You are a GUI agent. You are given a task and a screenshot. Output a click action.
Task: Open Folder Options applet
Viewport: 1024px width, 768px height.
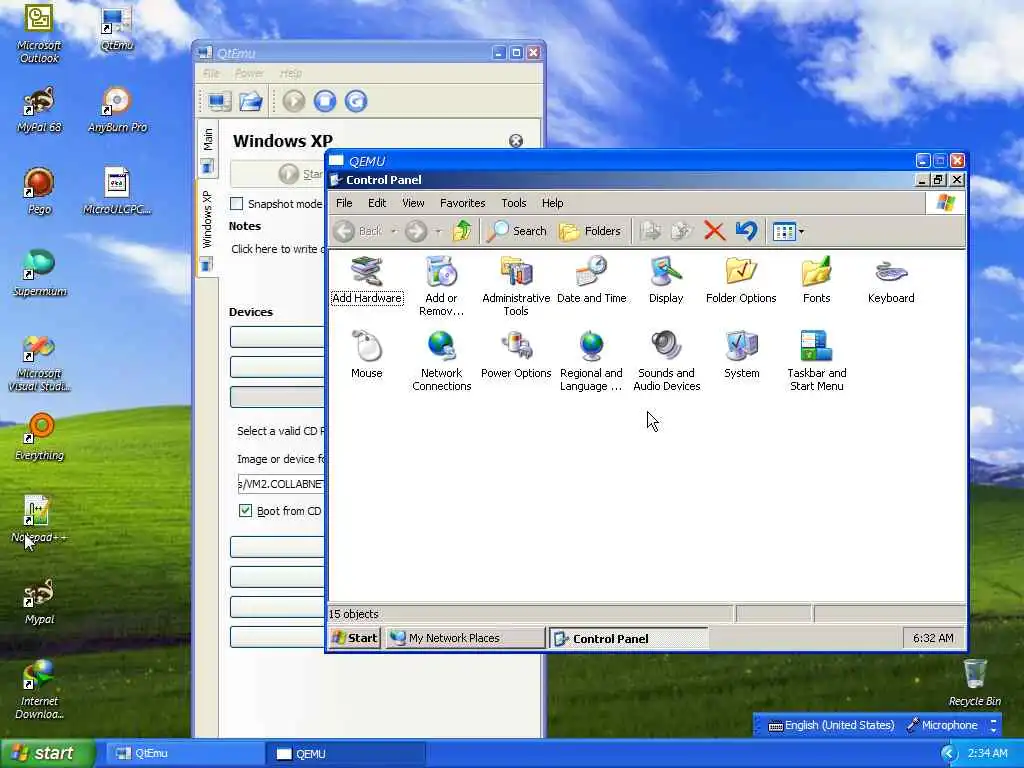pos(741,281)
